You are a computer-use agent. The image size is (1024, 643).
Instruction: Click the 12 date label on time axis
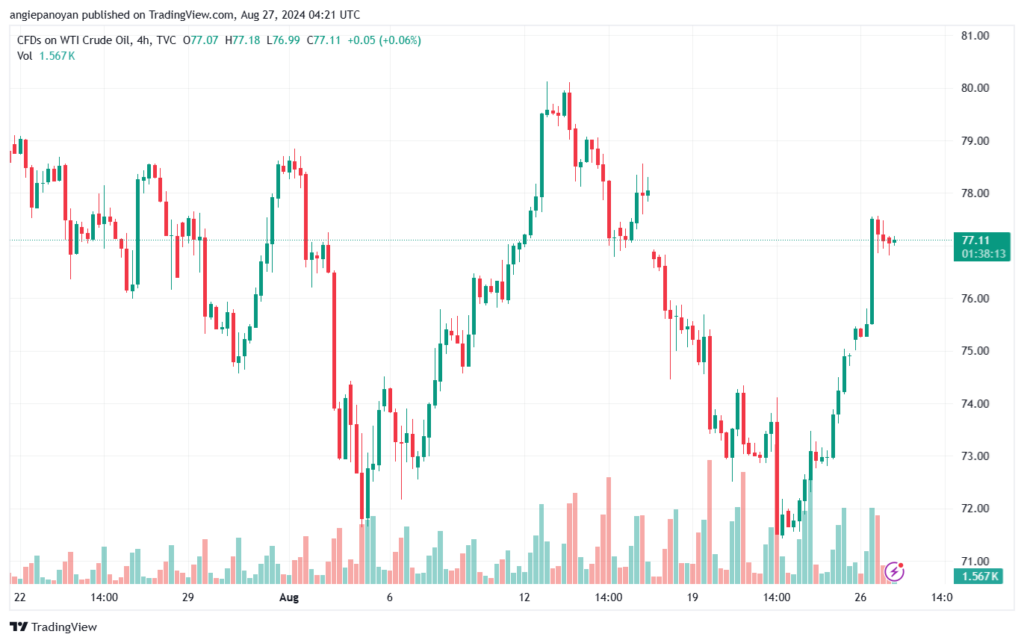523,598
